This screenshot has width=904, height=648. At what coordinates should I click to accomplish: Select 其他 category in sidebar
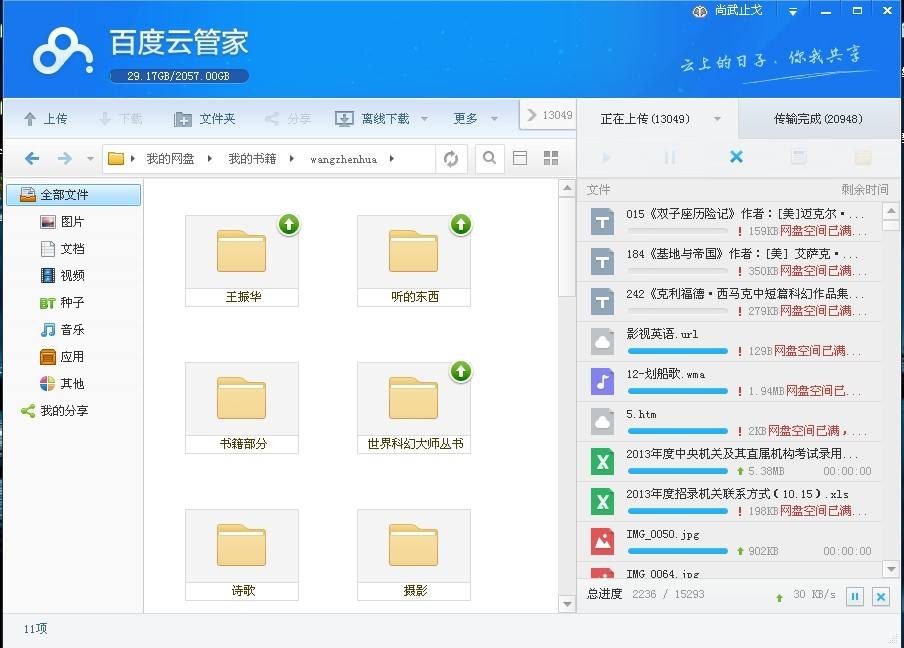click(x=63, y=383)
